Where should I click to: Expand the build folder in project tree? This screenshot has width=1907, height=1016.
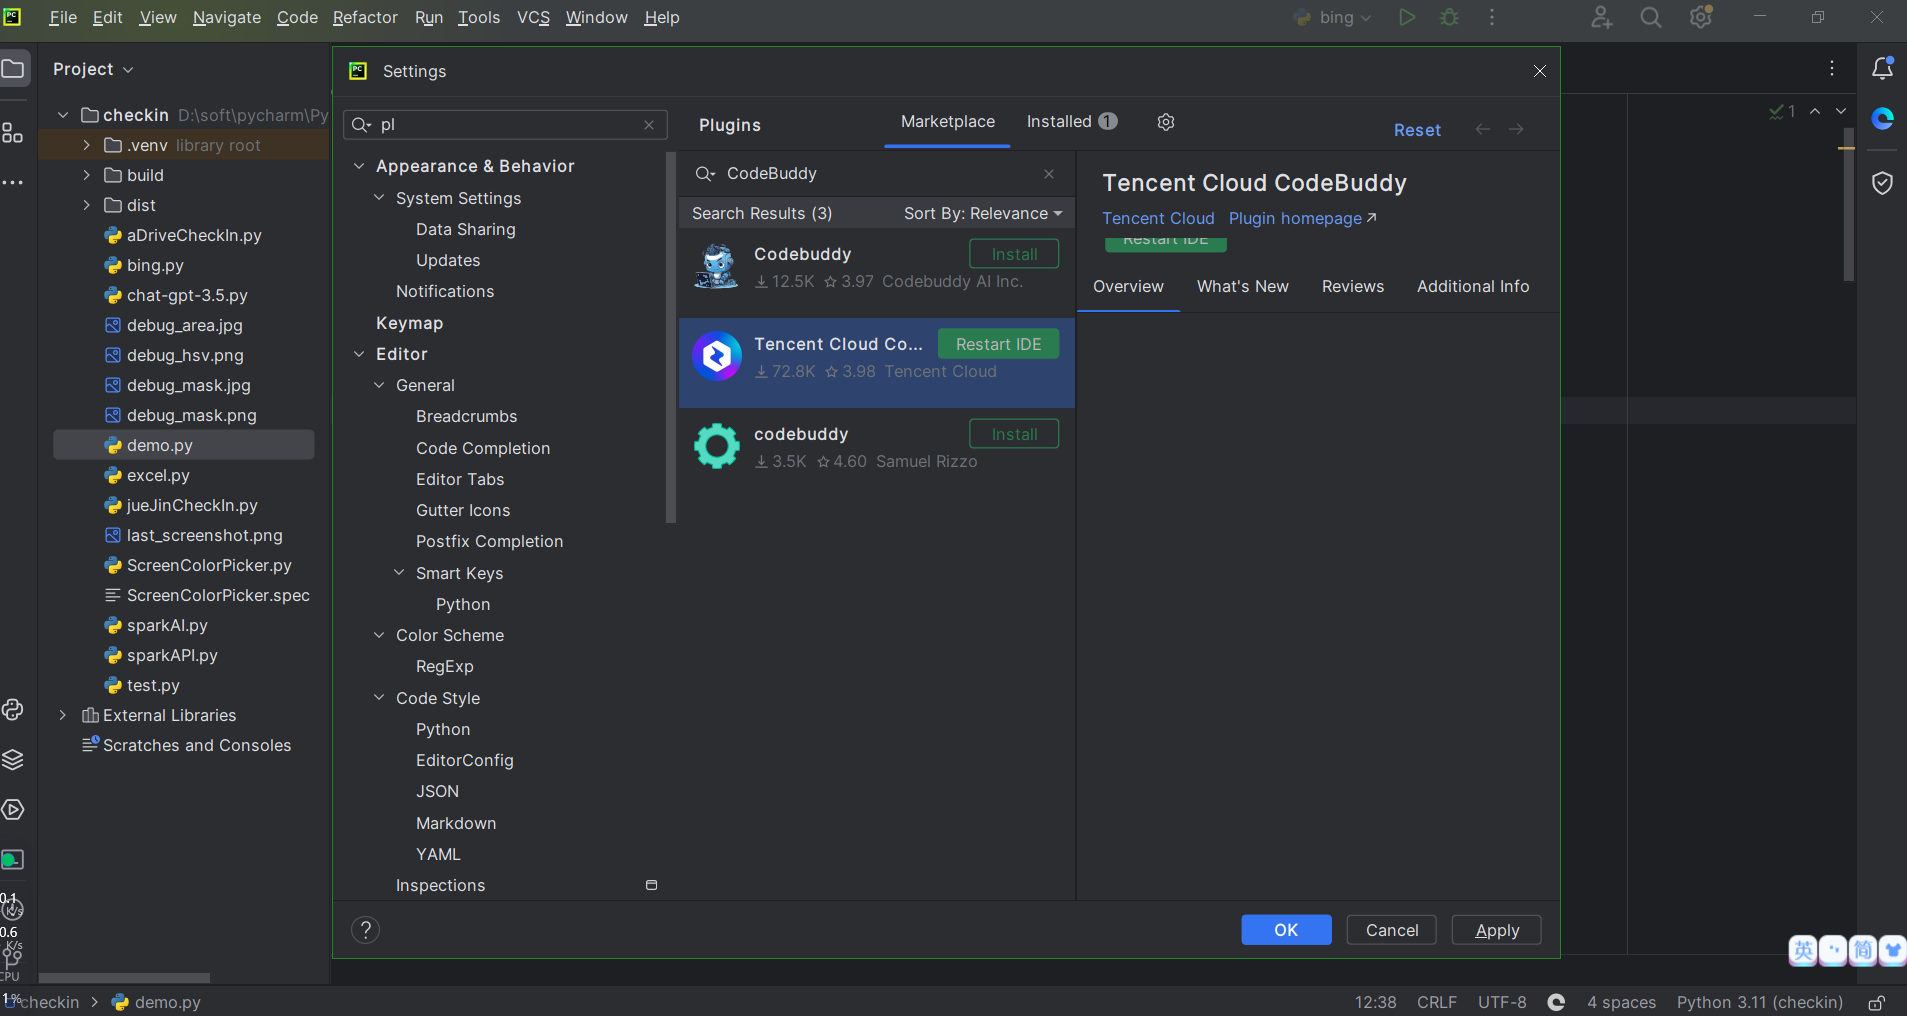pos(87,175)
